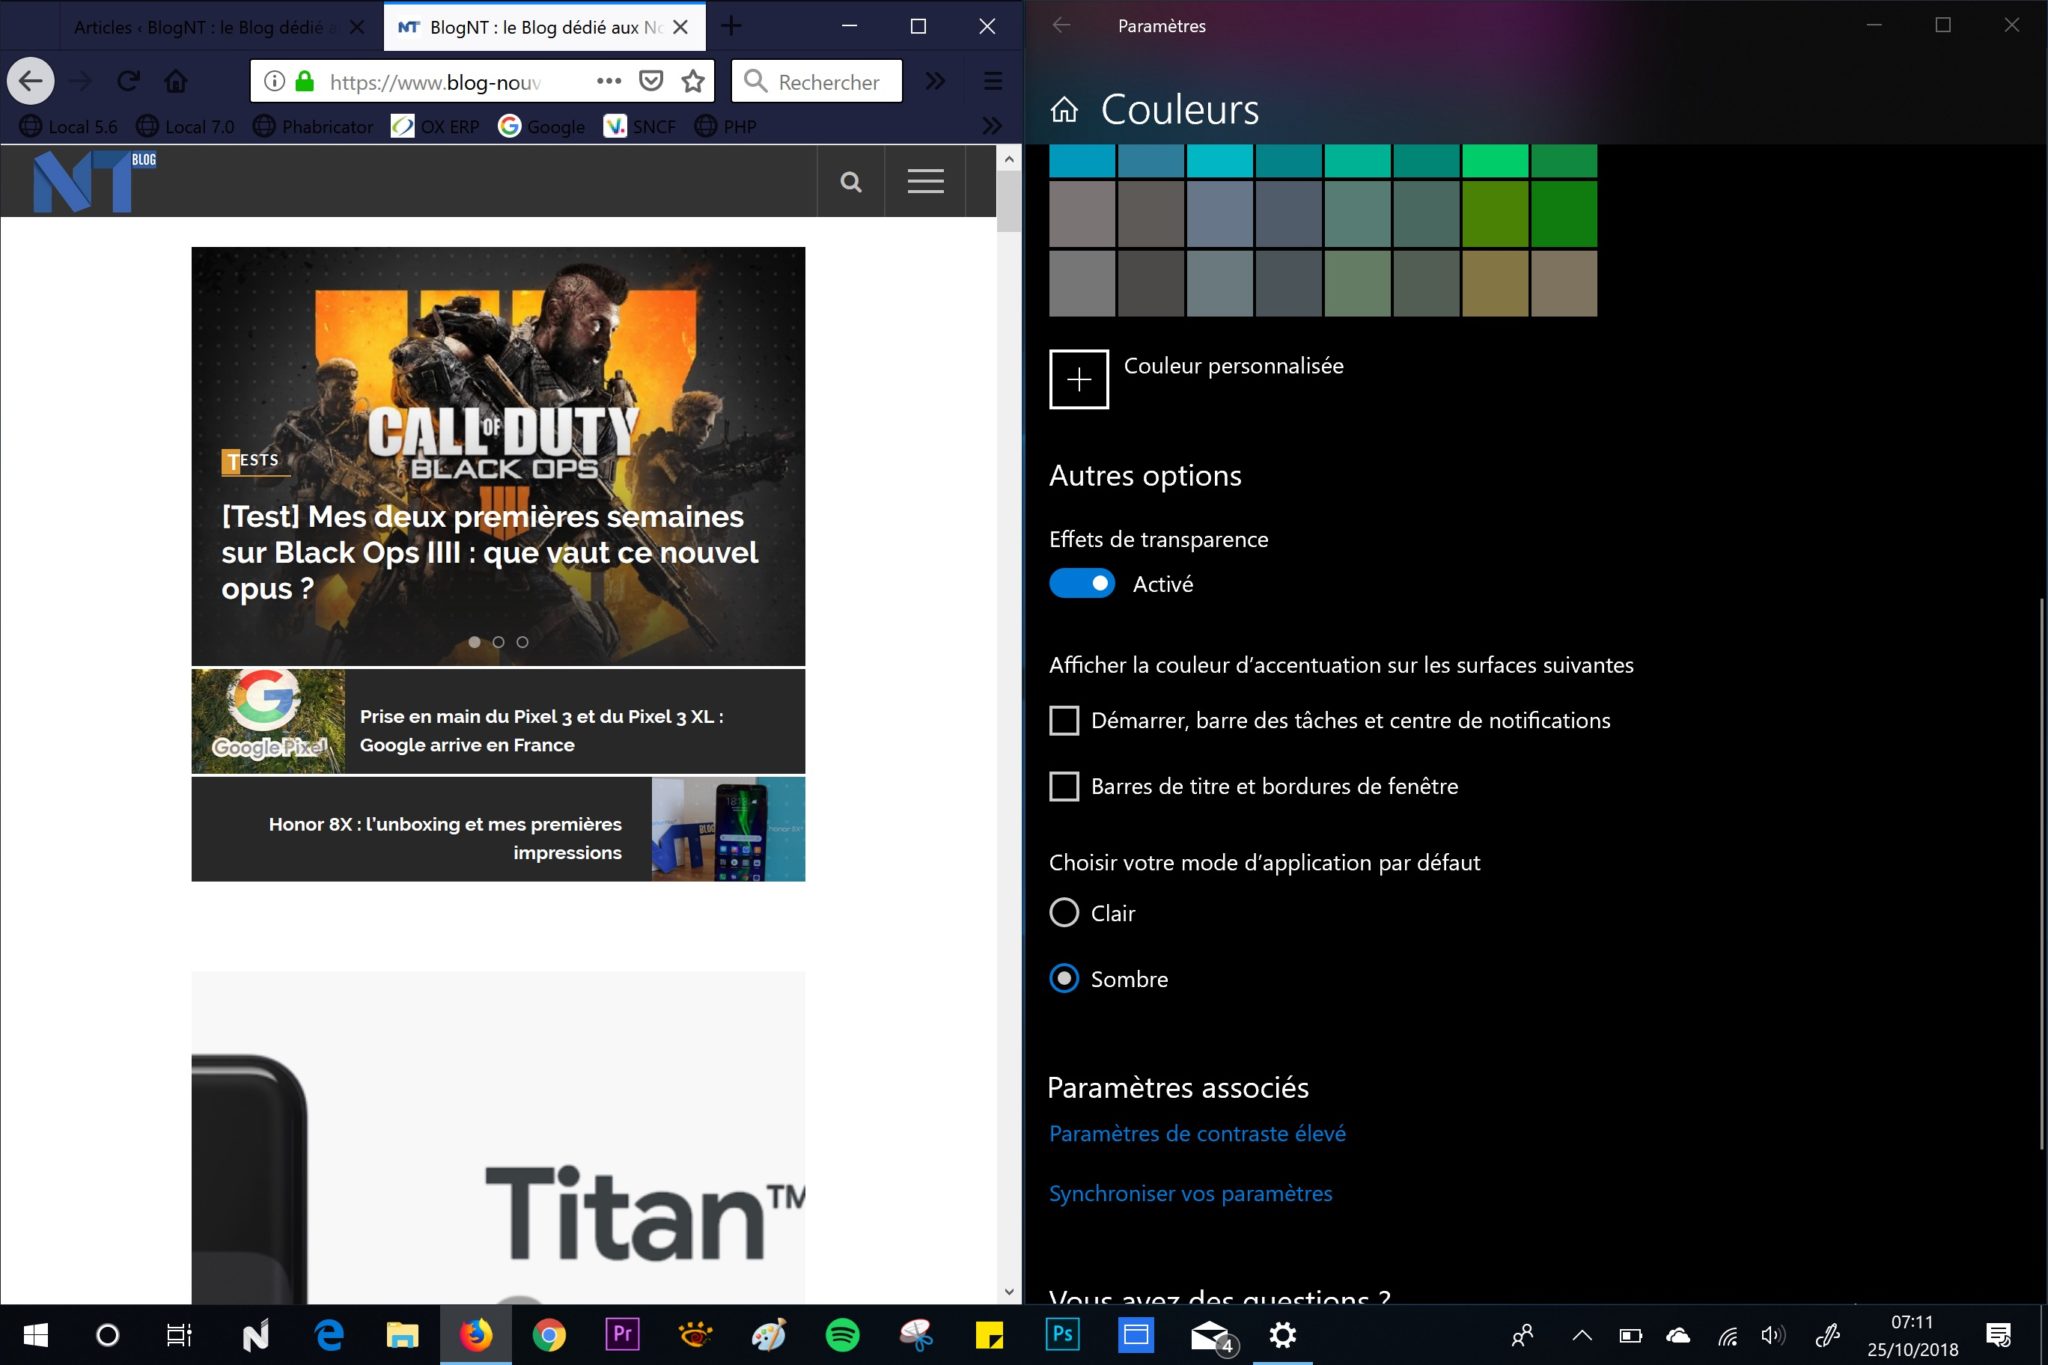Screen dimensions: 2048x1365
Task: Pick the bright green color swatch
Action: tap(1495, 161)
